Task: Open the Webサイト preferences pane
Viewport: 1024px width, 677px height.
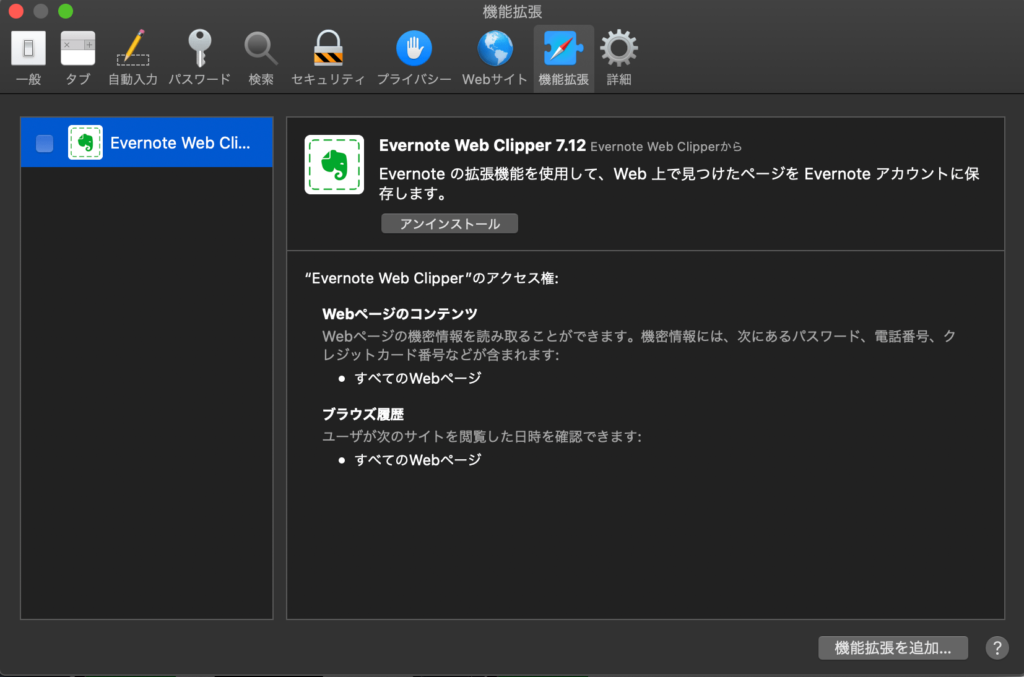Action: [494, 58]
